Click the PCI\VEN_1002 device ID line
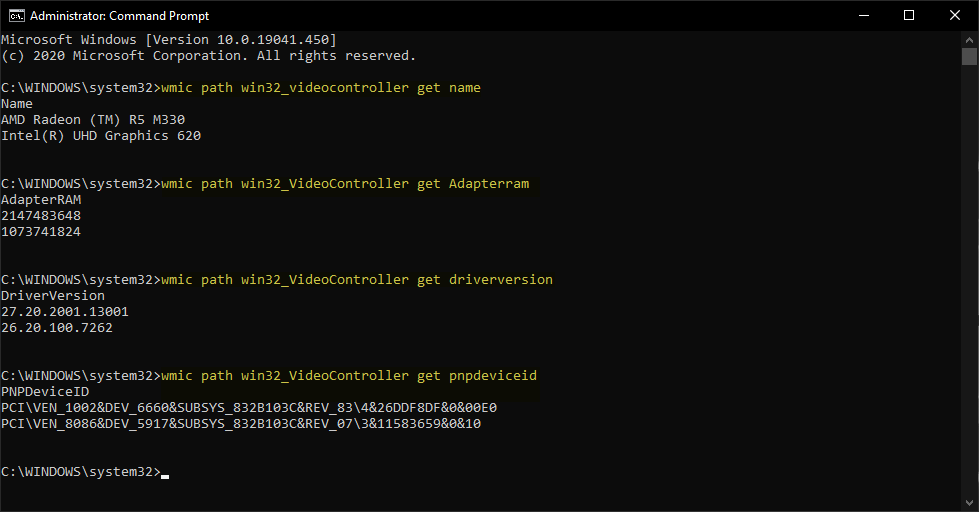This screenshot has width=979, height=512. click(249, 408)
